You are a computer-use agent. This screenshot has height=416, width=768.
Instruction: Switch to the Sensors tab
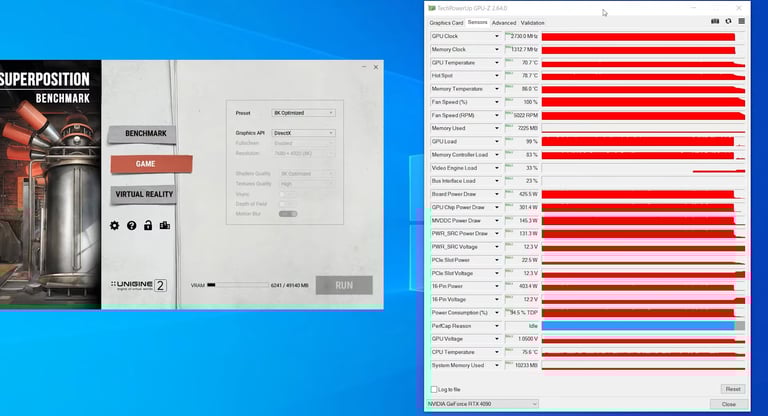tap(477, 23)
